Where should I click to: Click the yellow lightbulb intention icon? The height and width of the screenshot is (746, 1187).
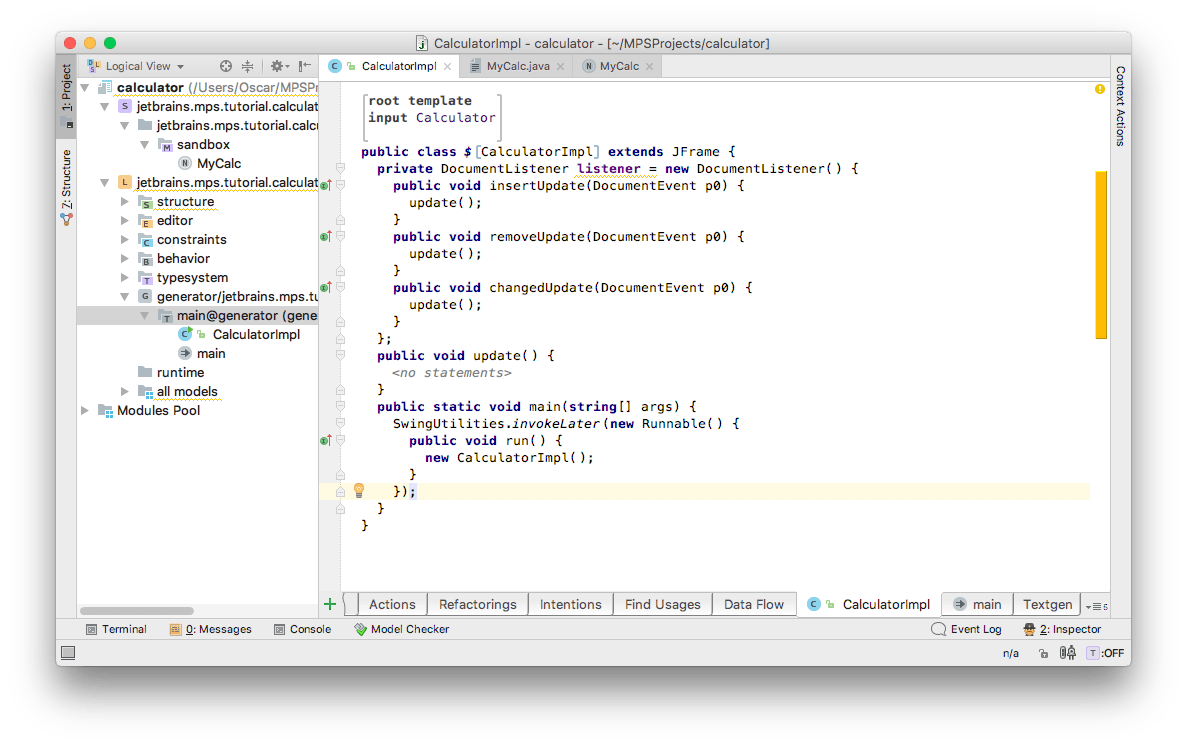tap(359, 491)
